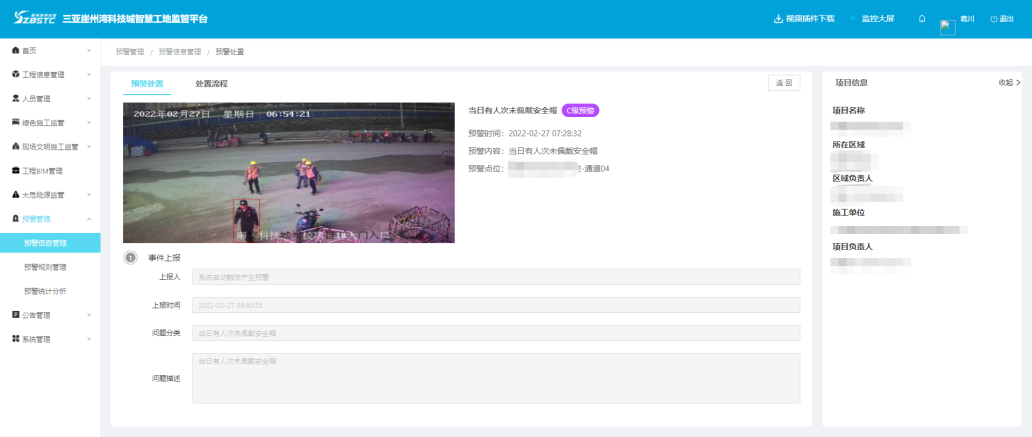Click the 大危险源监管 warning triangle icon

pyautogui.click(x=15, y=194)
